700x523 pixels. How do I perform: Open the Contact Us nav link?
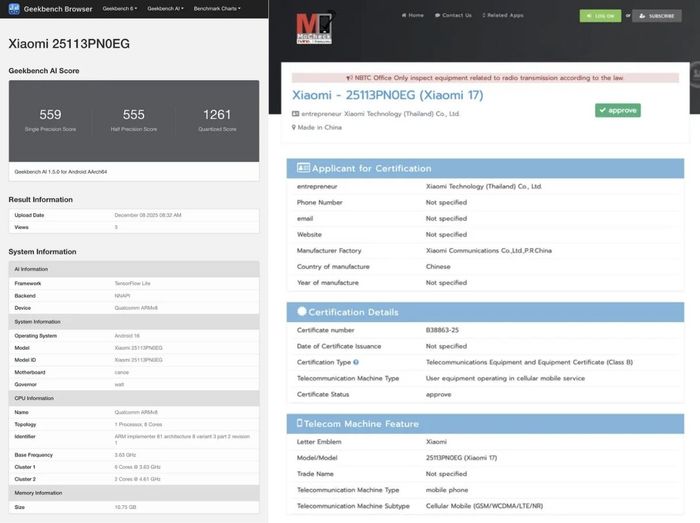click(453, 15)
